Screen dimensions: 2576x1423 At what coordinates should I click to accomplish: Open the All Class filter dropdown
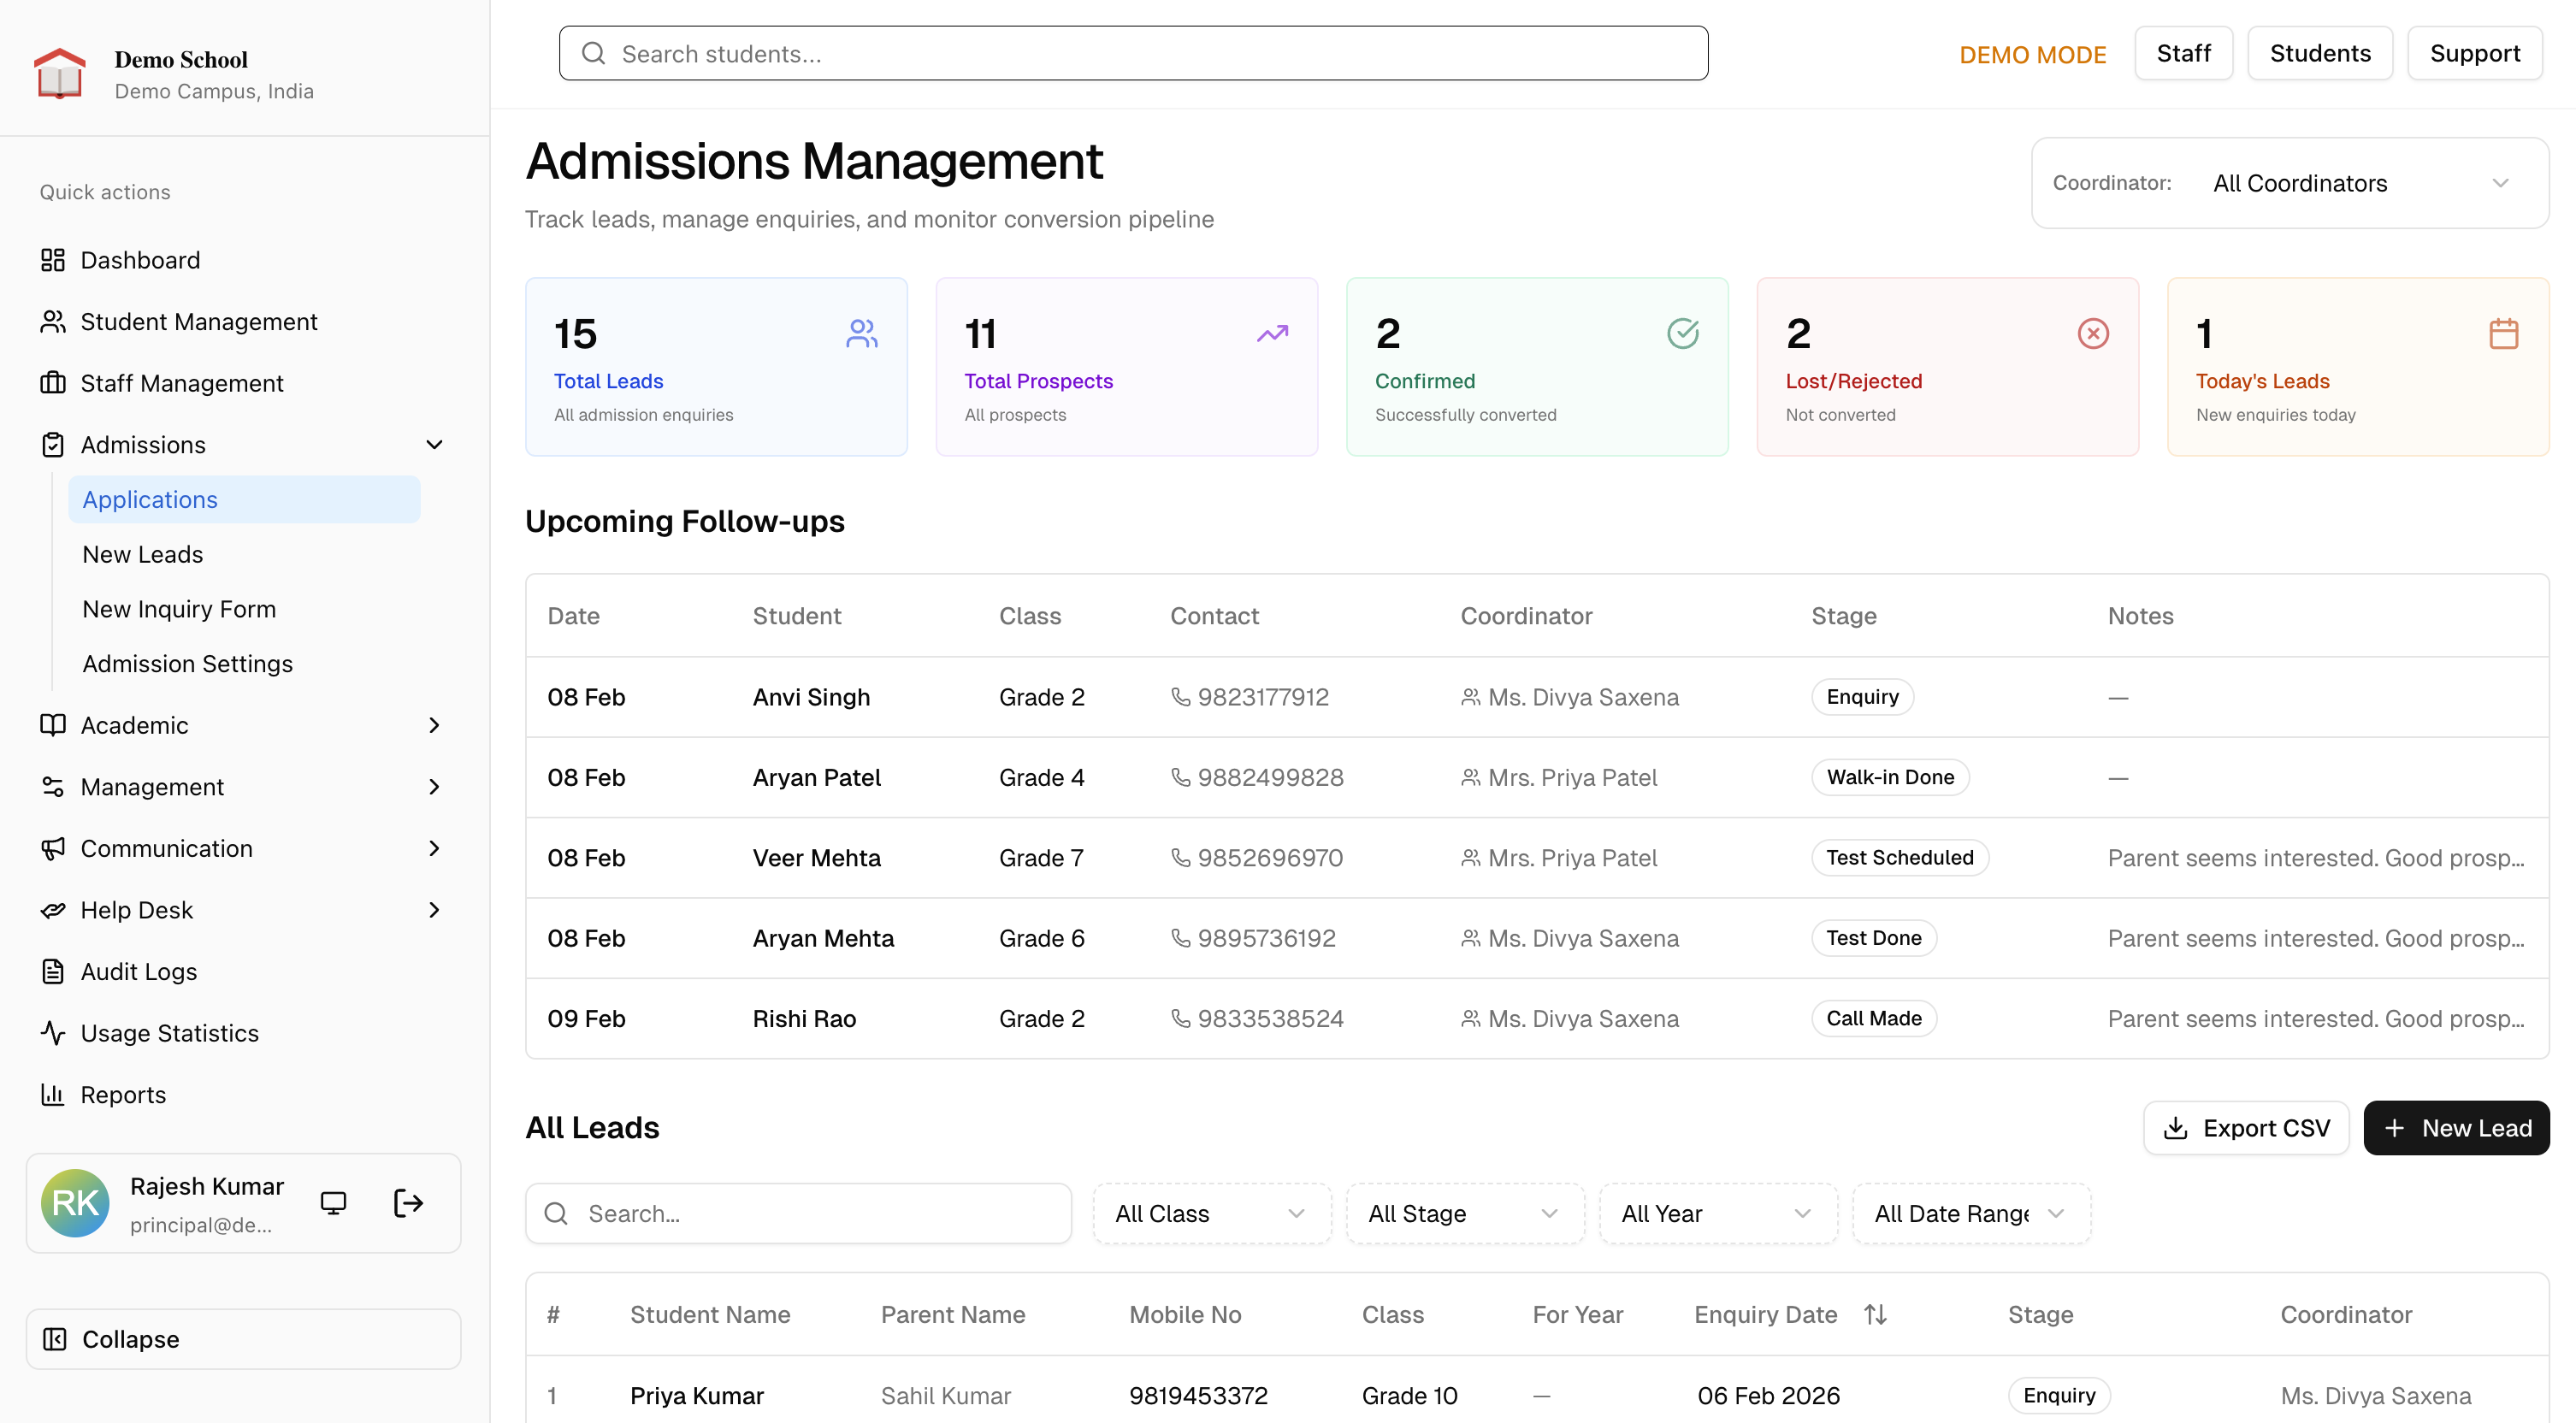[1211, 1214]
